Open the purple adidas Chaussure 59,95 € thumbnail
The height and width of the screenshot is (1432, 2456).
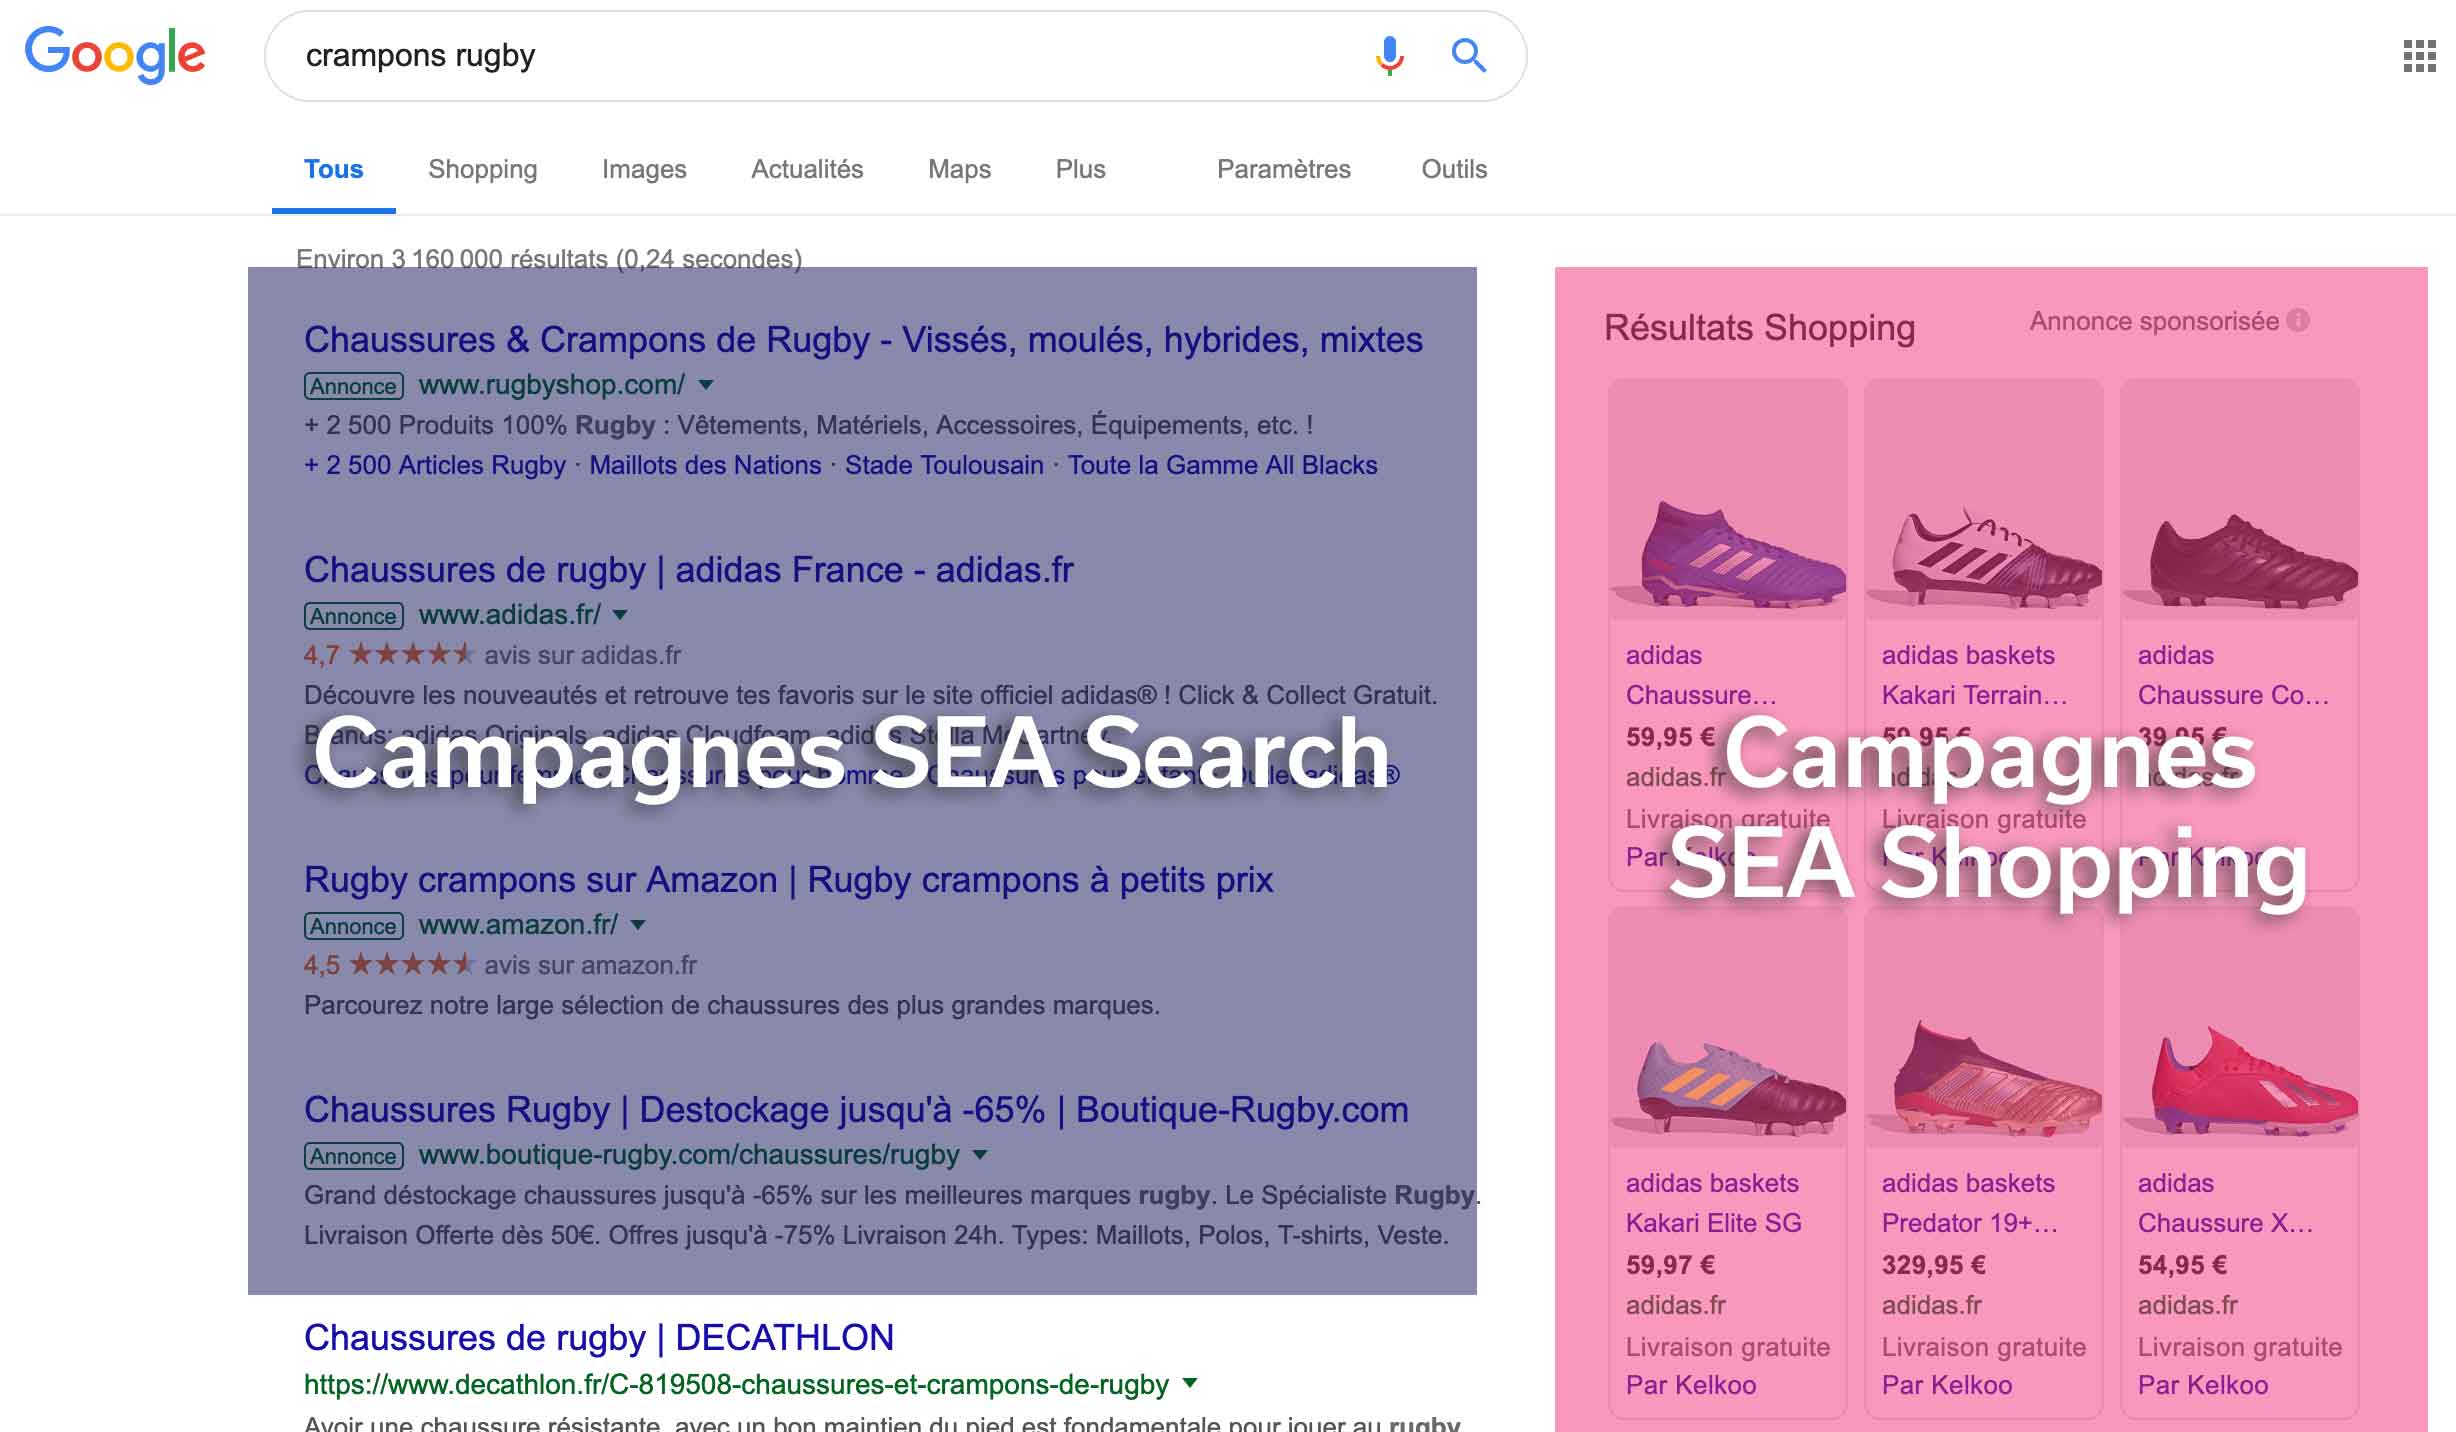(1728, 500)
